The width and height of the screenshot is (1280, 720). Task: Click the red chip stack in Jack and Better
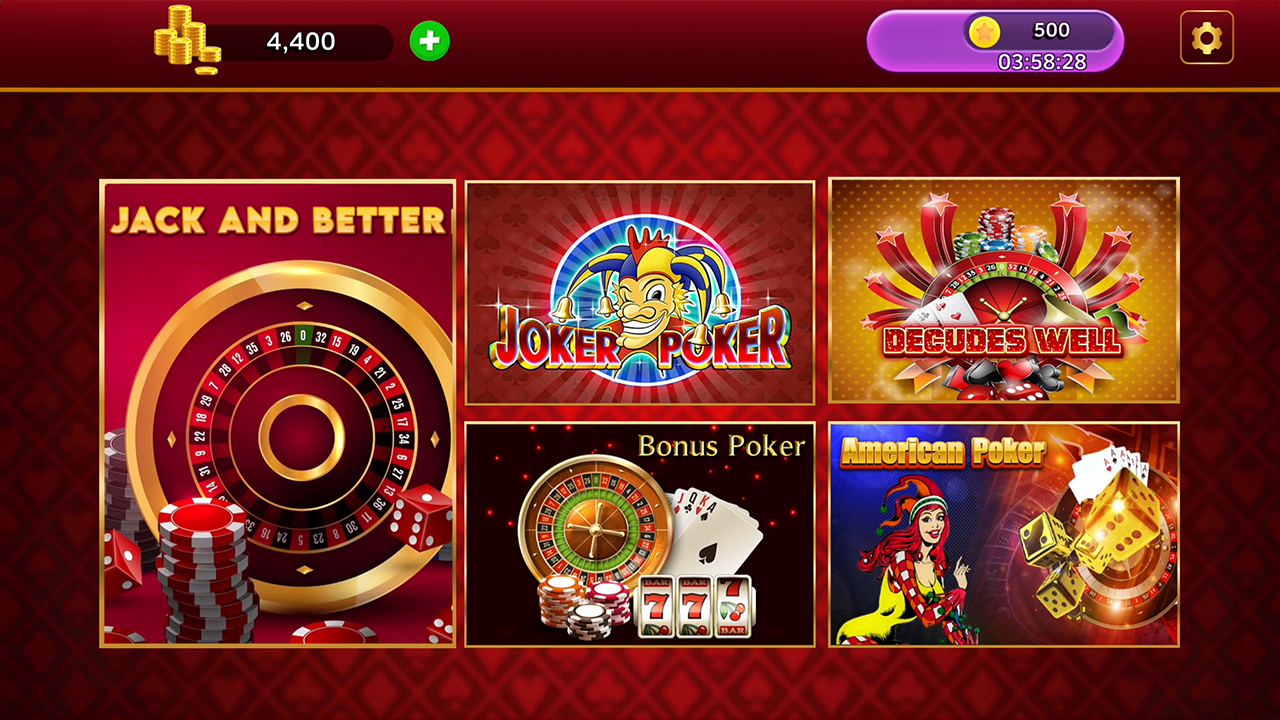(x=207, y=570)
